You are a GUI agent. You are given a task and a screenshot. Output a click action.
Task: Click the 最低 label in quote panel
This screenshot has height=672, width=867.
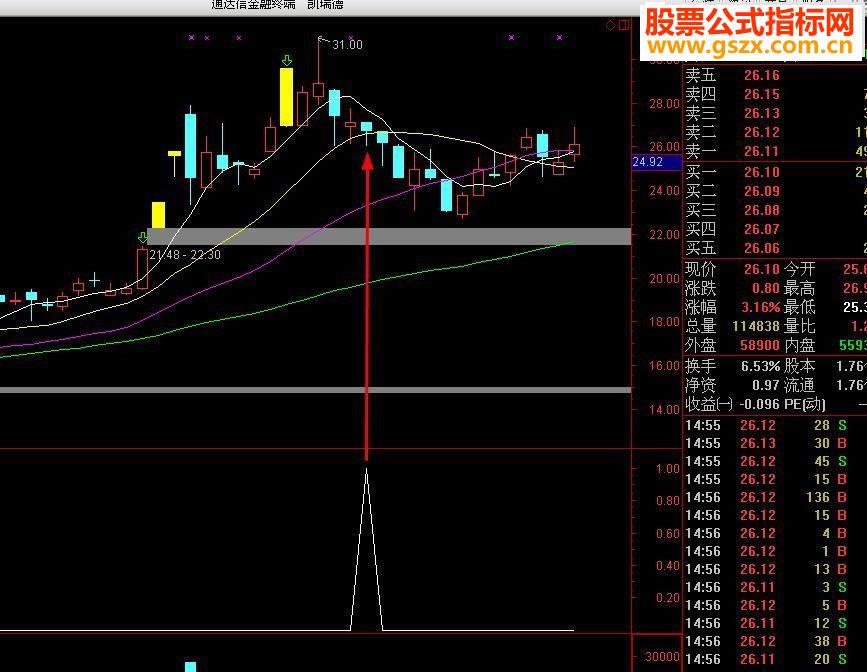coord(800,307)
